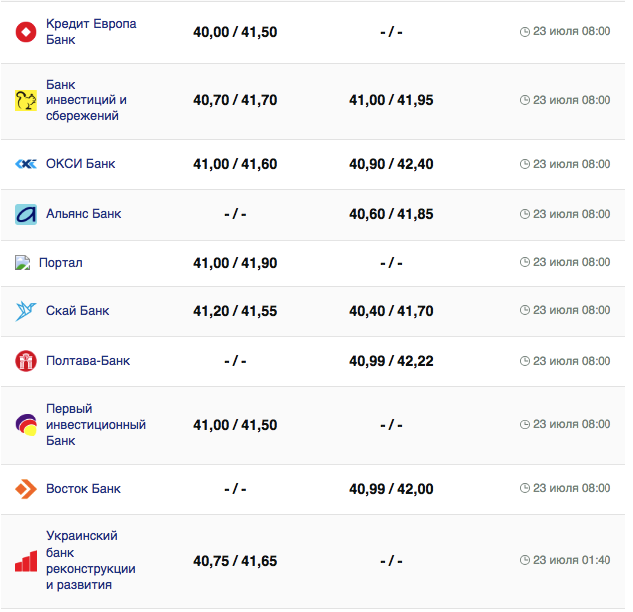The width and height of the screenshot is (633, 612).
Task: Click the 23 июля 01:40 timestamp
Action: [x=571, y=560]
